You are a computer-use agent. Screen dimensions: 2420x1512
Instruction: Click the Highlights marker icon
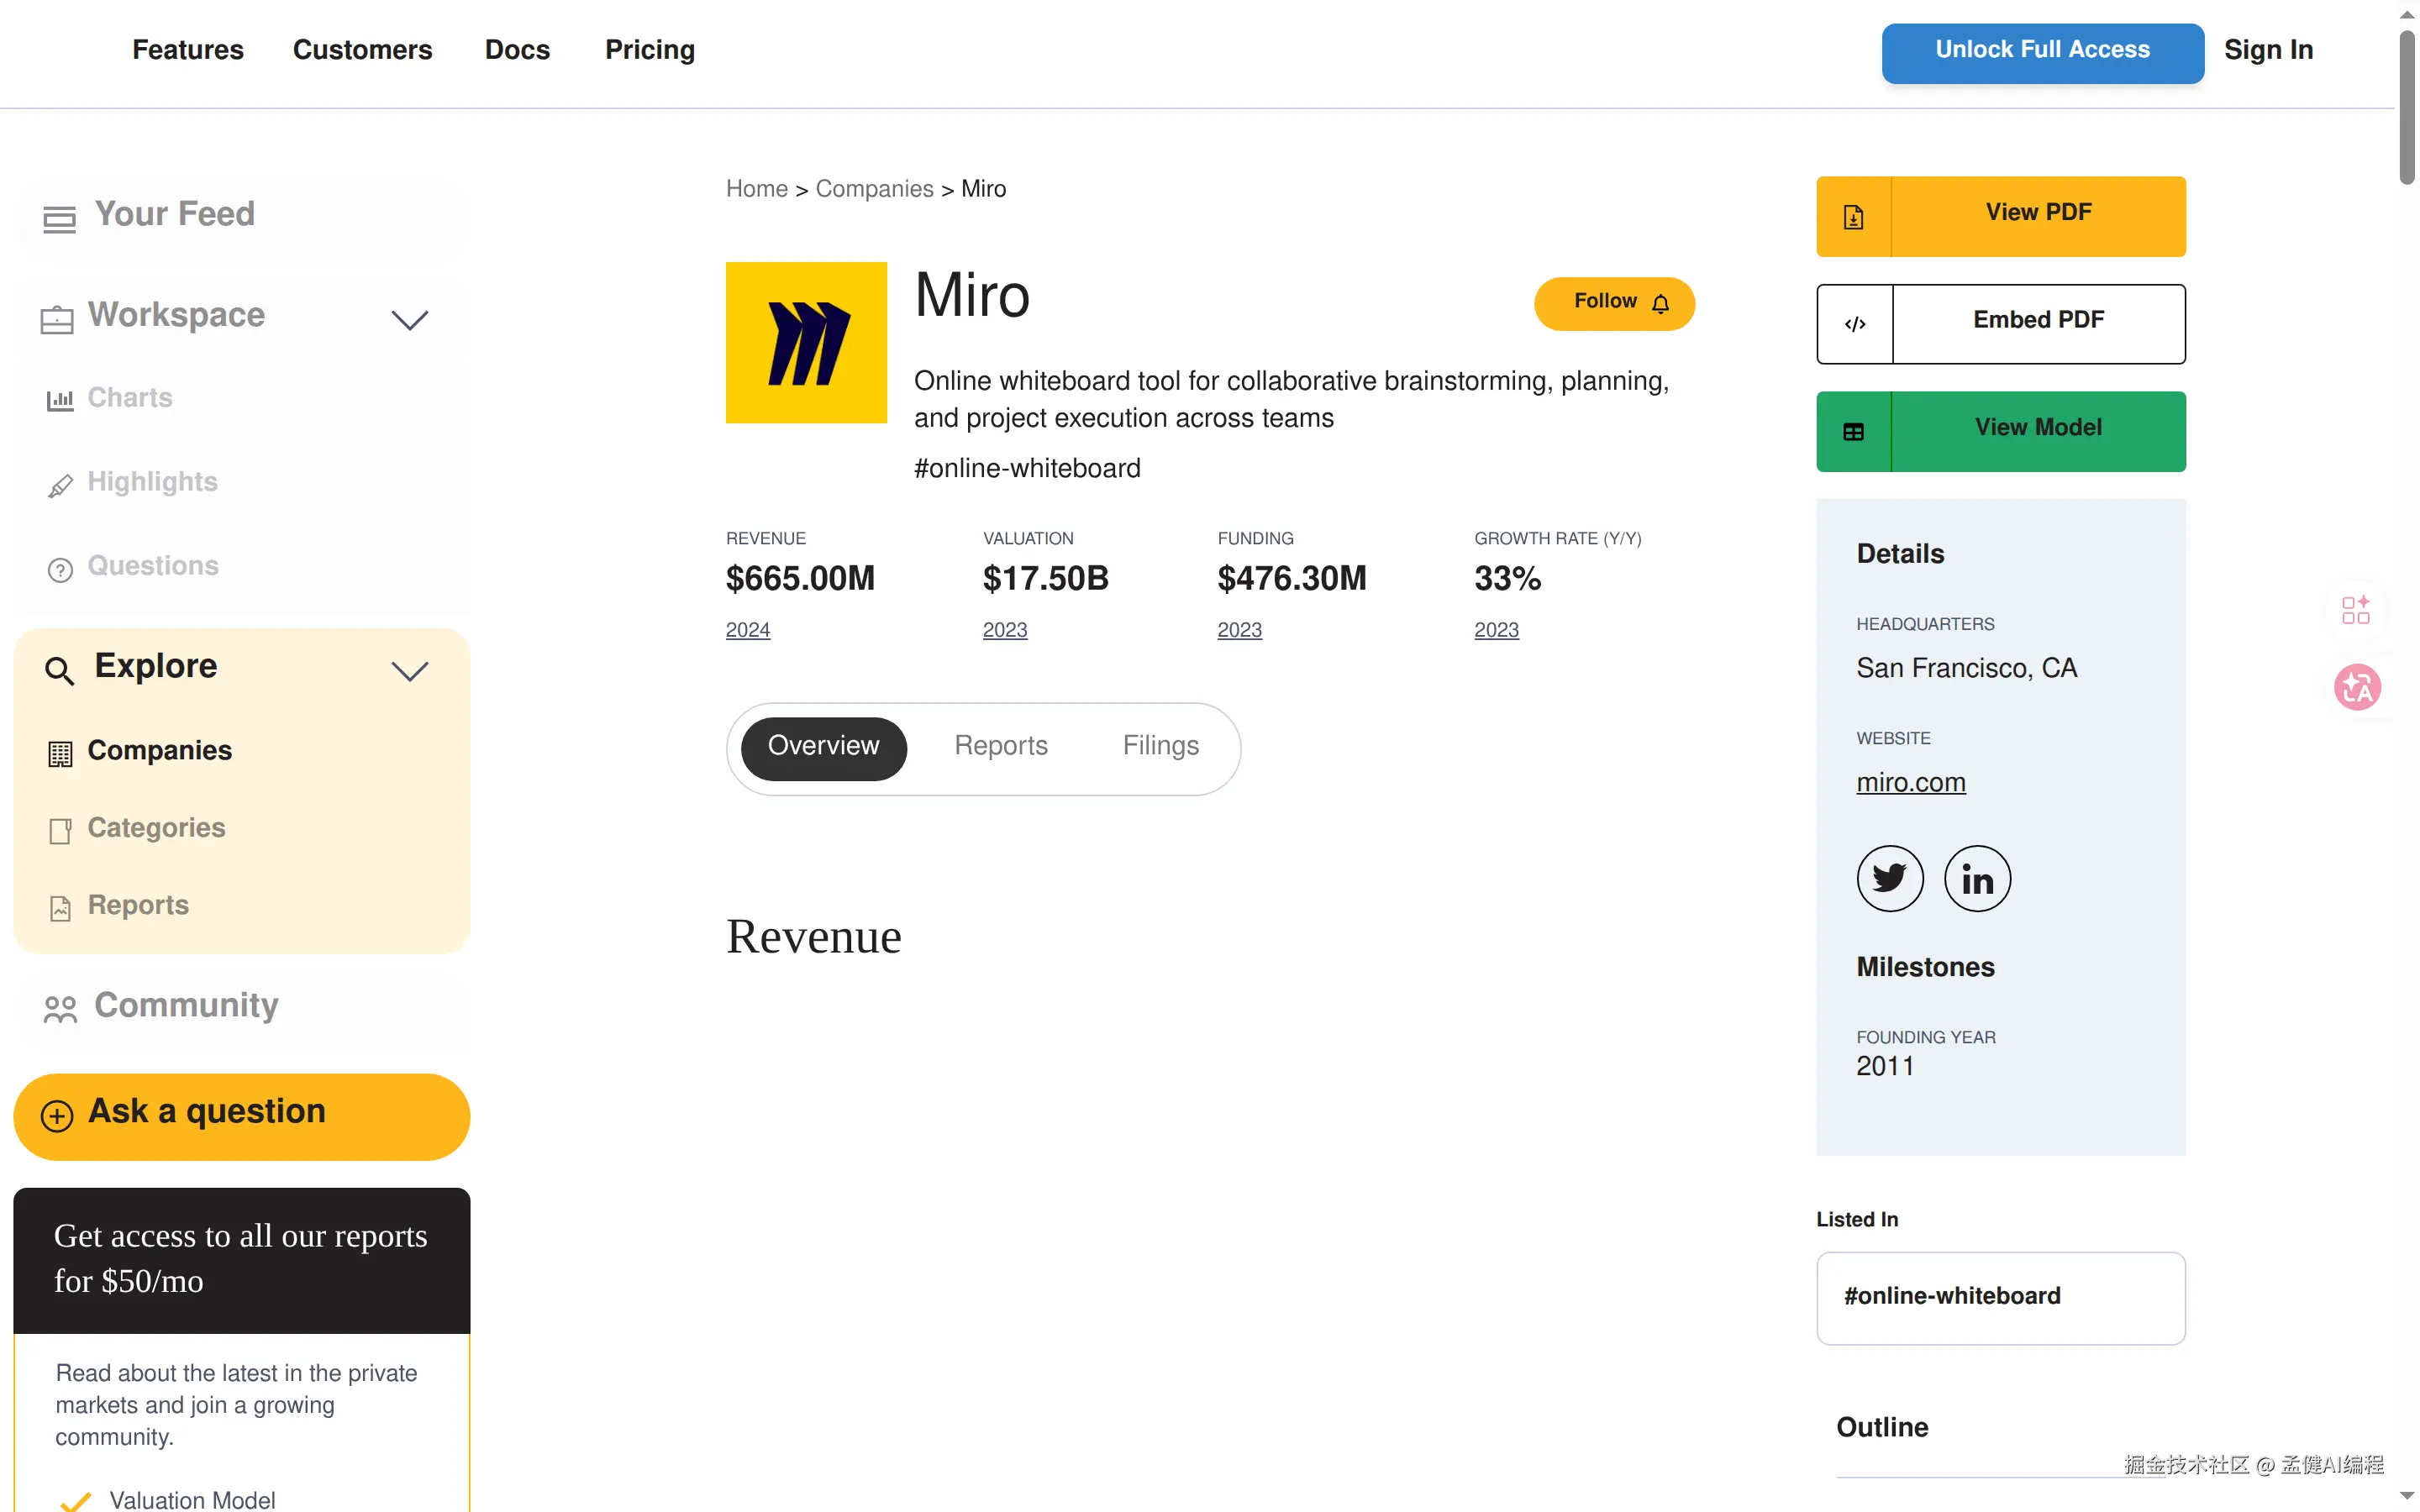tap(60, 485)
